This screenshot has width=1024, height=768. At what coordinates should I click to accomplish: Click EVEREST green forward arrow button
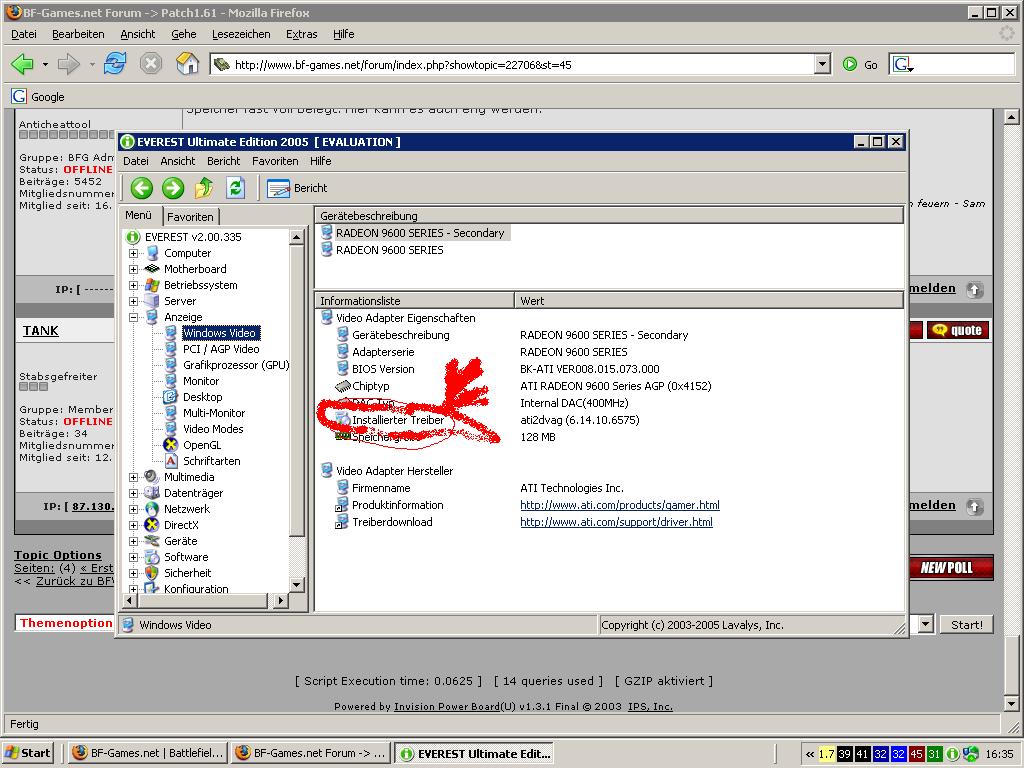tap(172, 188)
